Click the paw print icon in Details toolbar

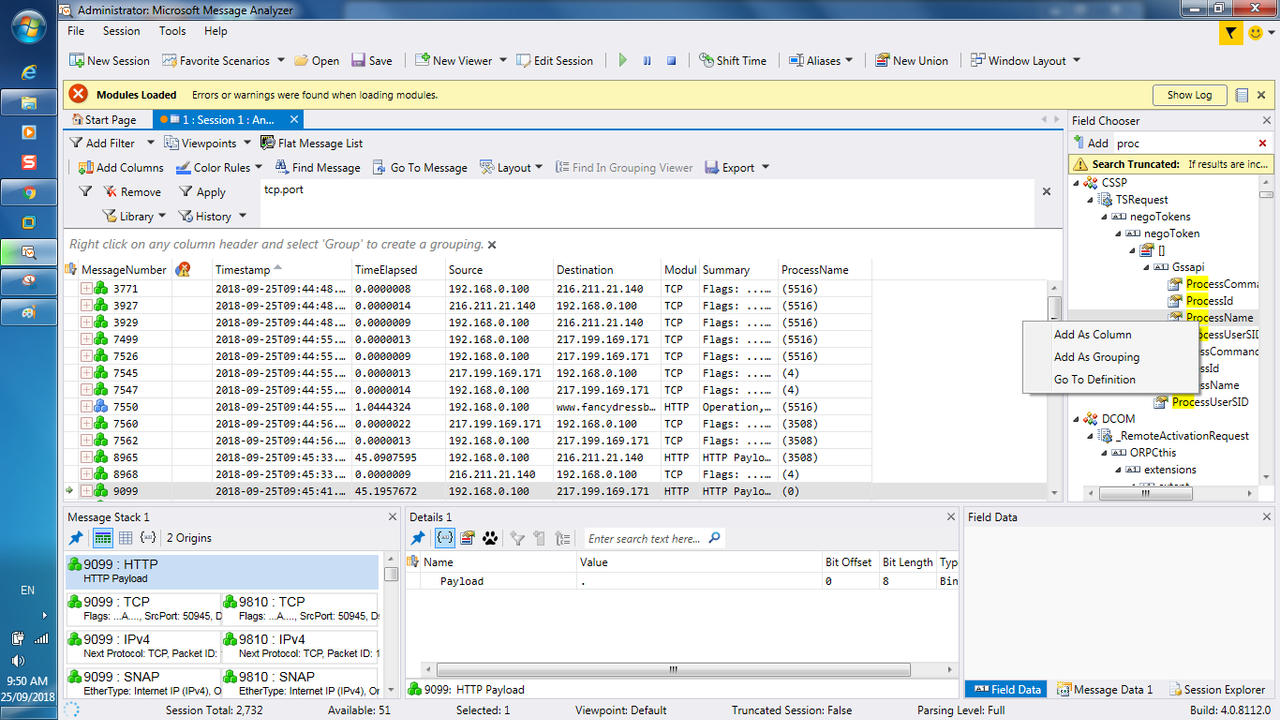click(490, 538)
